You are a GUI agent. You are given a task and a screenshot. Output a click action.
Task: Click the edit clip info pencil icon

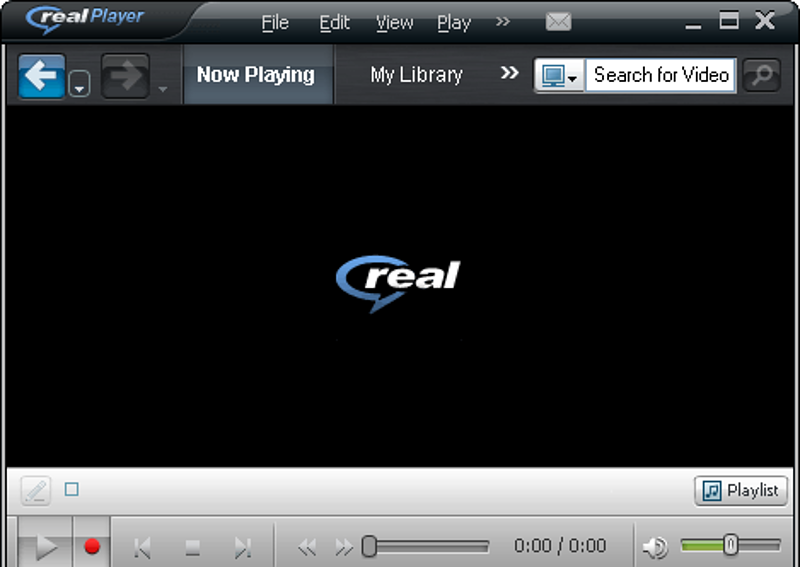pyautogui.click(x=36, y=490)
